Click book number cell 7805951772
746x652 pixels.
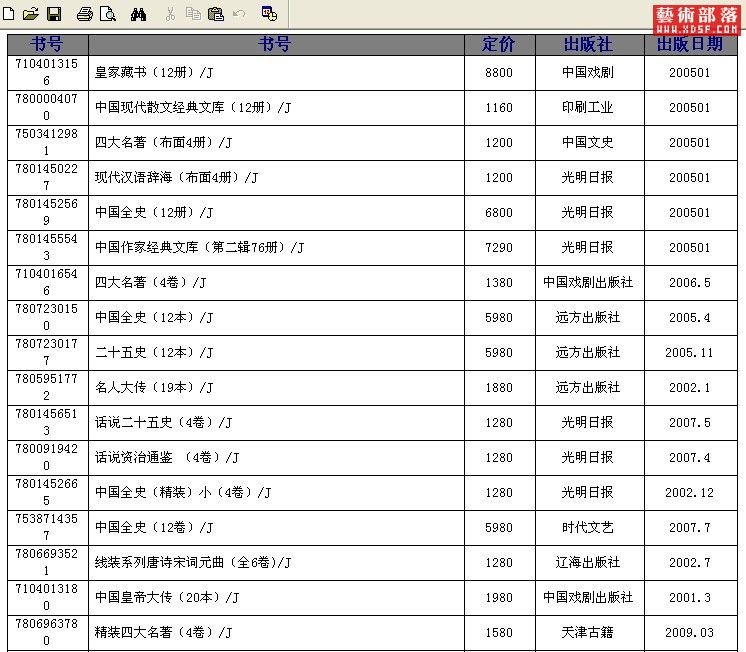pyautogui.click(x=48, y=388)
